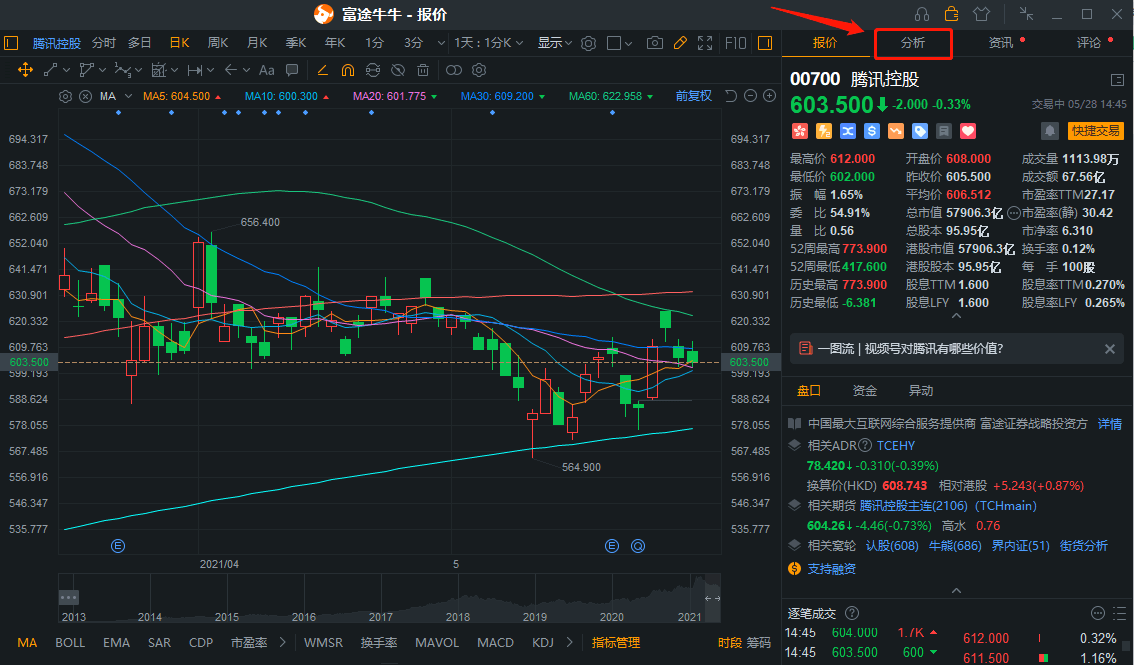The width and height of the screenshot is (1134, 665).
Task: Click the price alert bell icon
Action: (x=1049, y=131)
